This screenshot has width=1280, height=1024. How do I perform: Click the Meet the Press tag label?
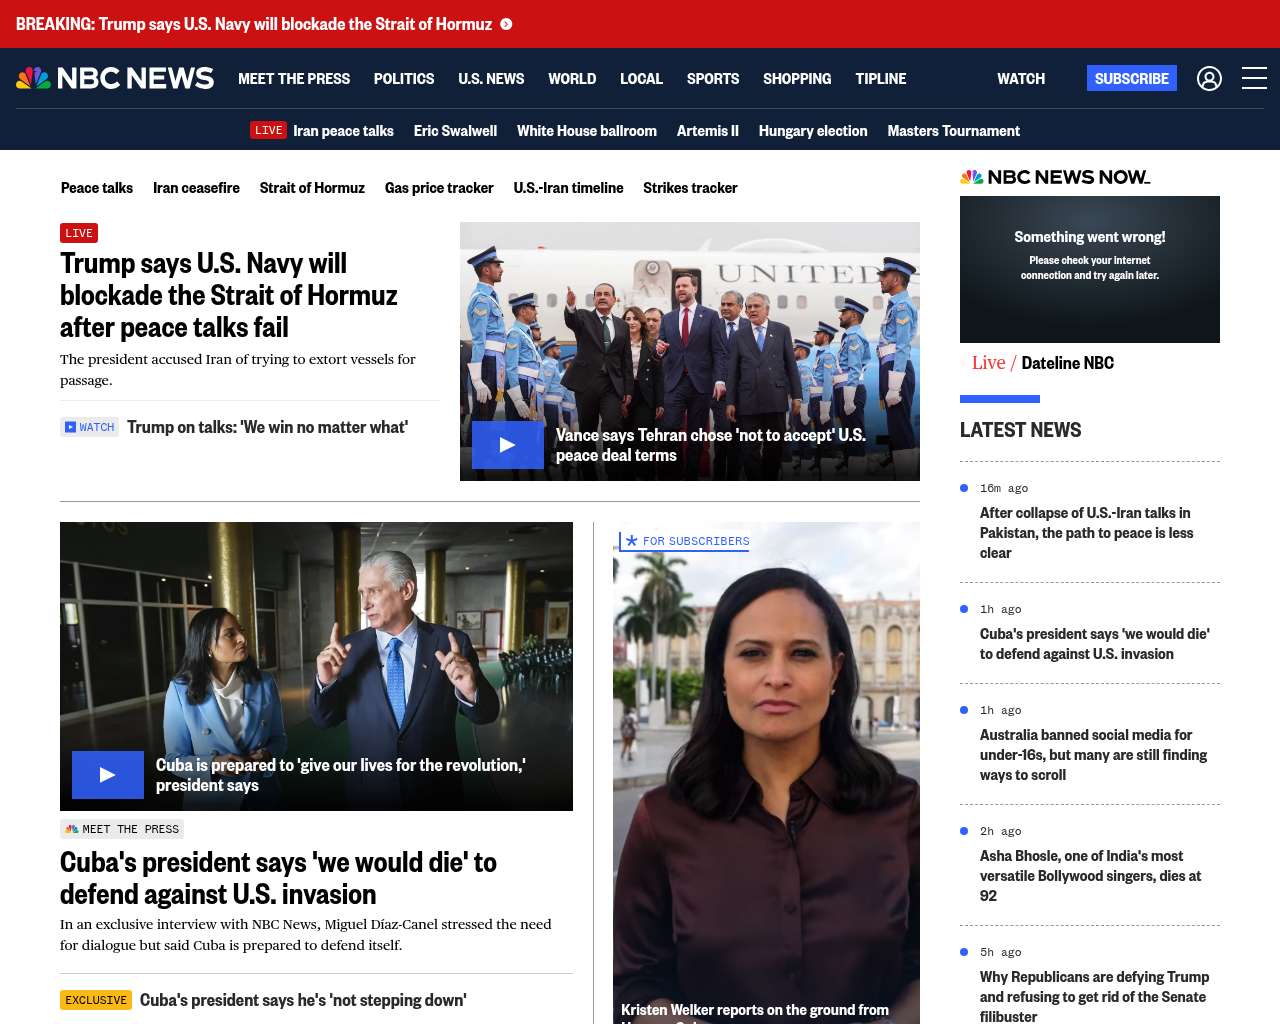click(122, 829)
